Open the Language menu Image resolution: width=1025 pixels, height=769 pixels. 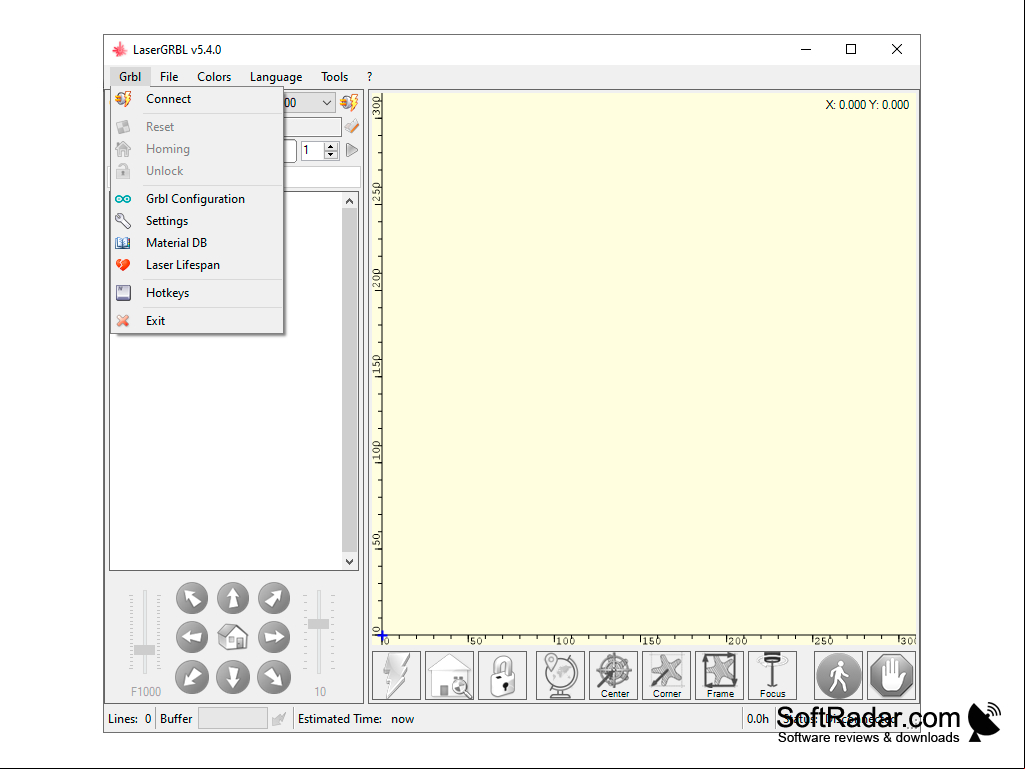[276, 77]
